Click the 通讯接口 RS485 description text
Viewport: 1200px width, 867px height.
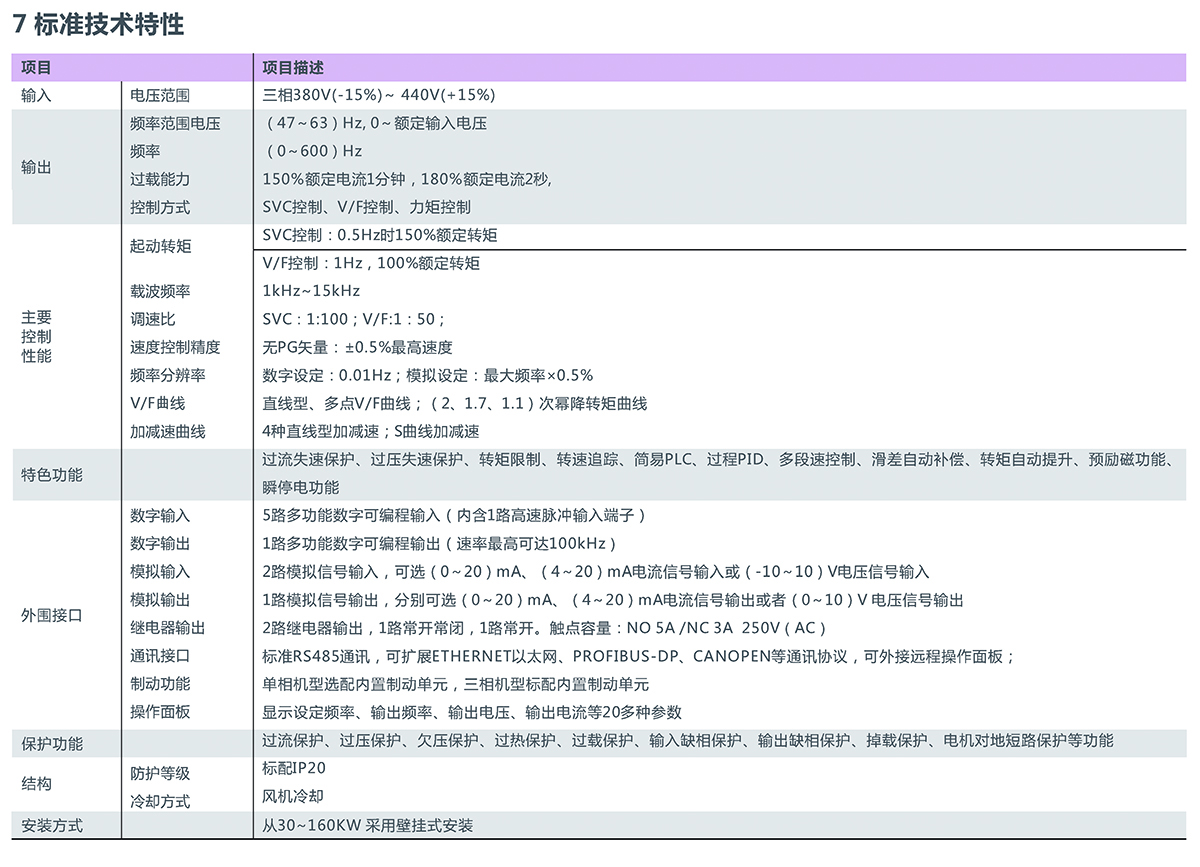click(638, 656)
